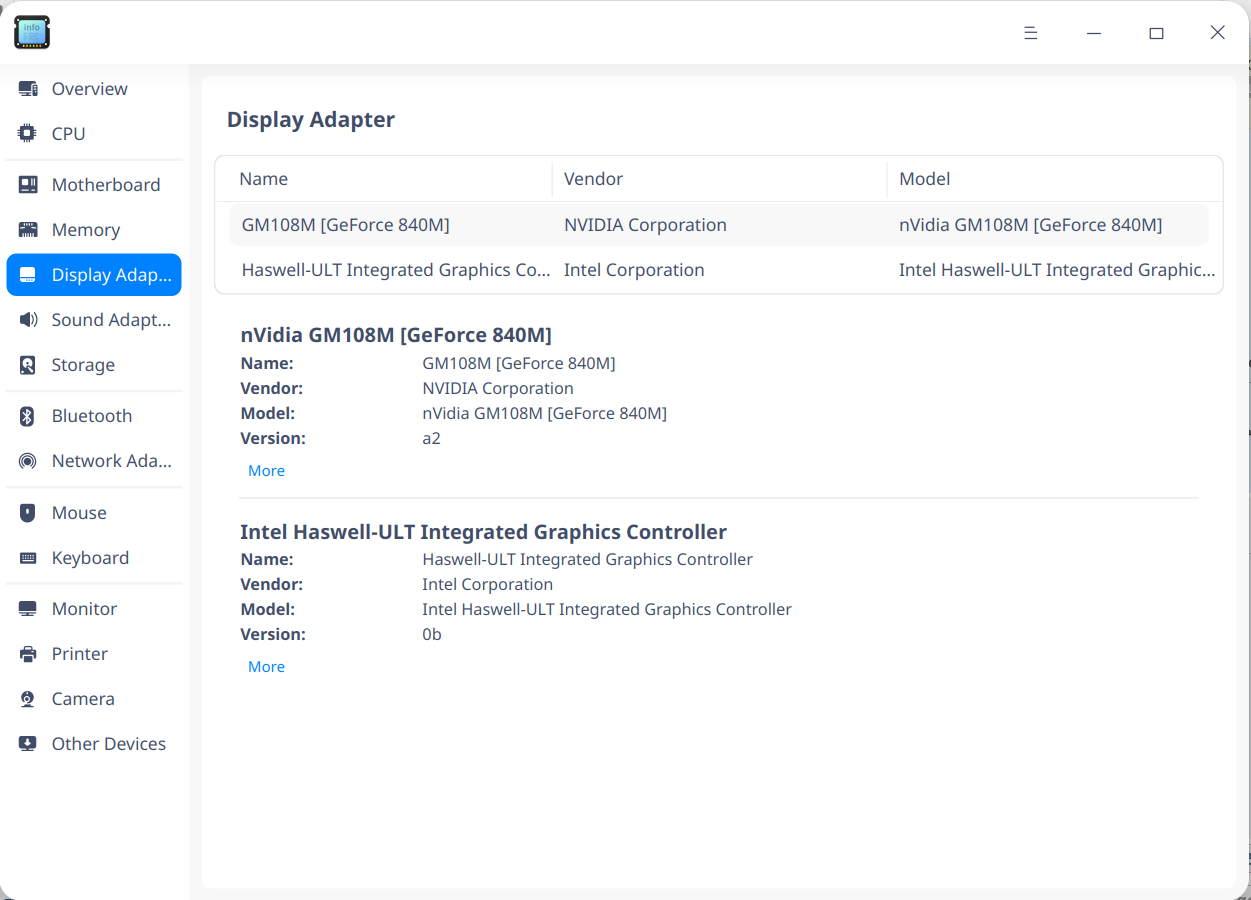Click the Bluetooth symbol icon

click(28, 416)
